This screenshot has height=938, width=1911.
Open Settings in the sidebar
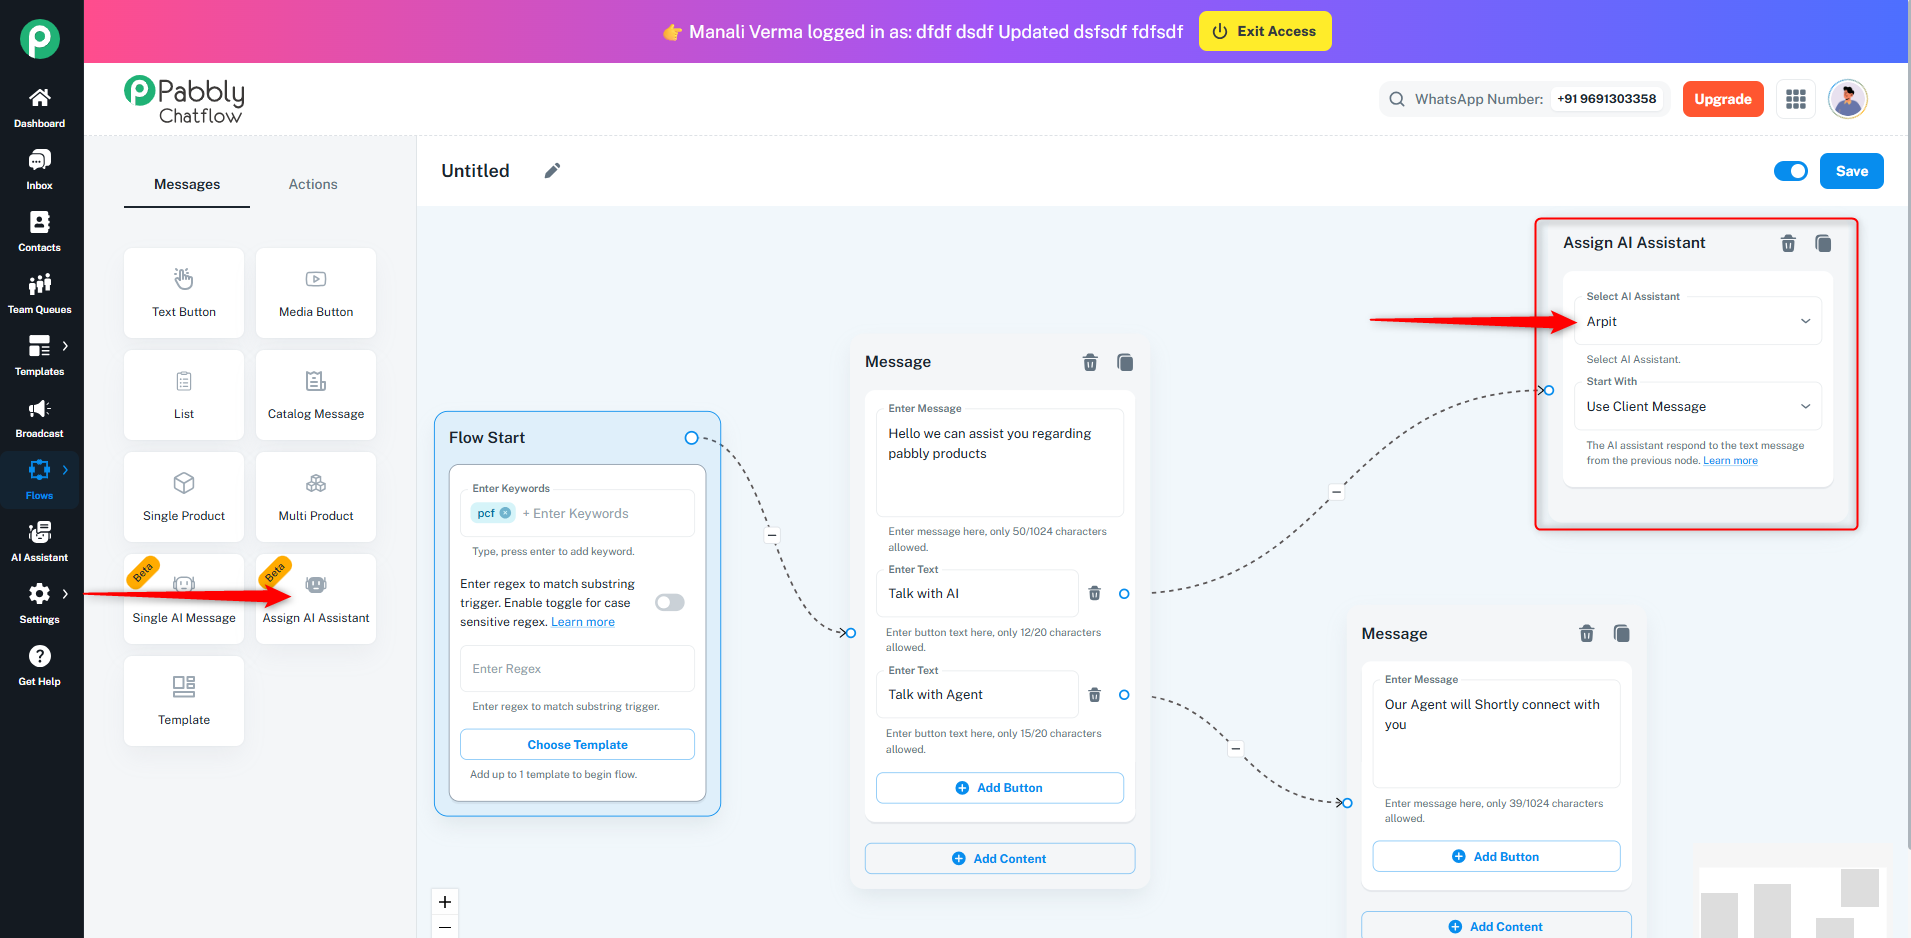point(40,604)
